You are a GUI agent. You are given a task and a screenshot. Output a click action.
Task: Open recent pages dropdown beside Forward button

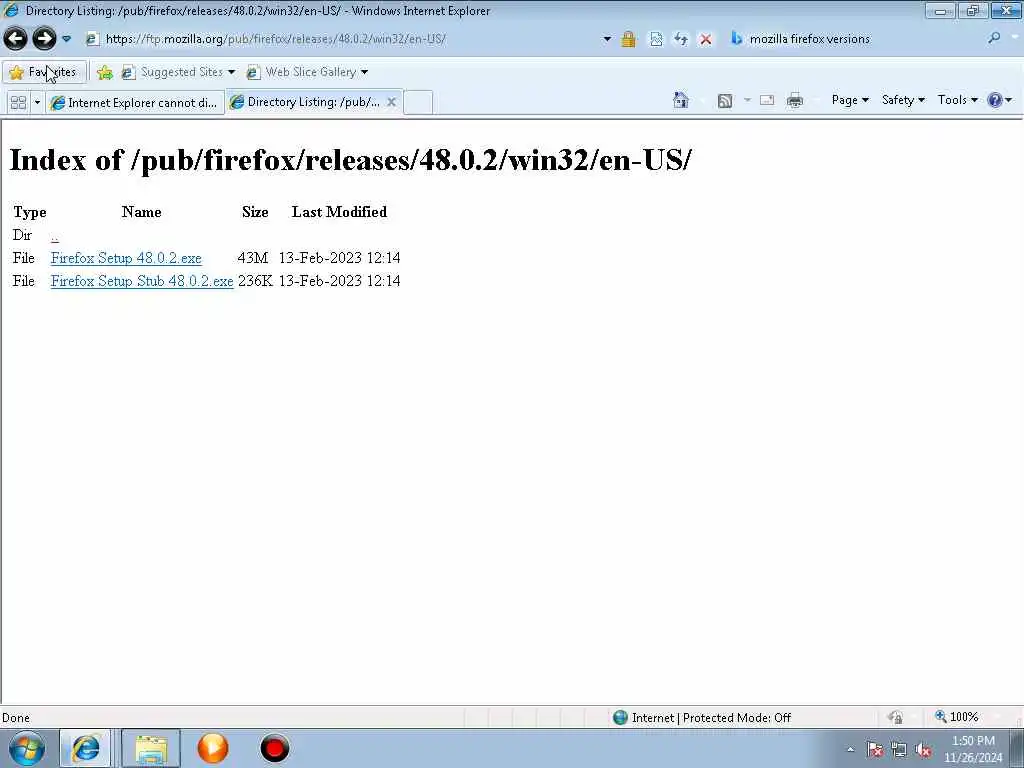coord(66,39)
